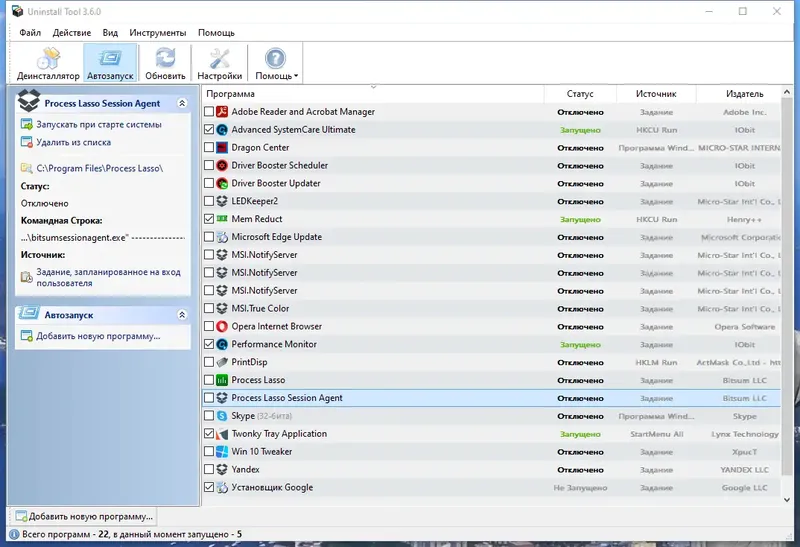The height and width of the screenshot is (547, 800).
Task: Click Удалить из списка link
Action: [x=73, y=142]
